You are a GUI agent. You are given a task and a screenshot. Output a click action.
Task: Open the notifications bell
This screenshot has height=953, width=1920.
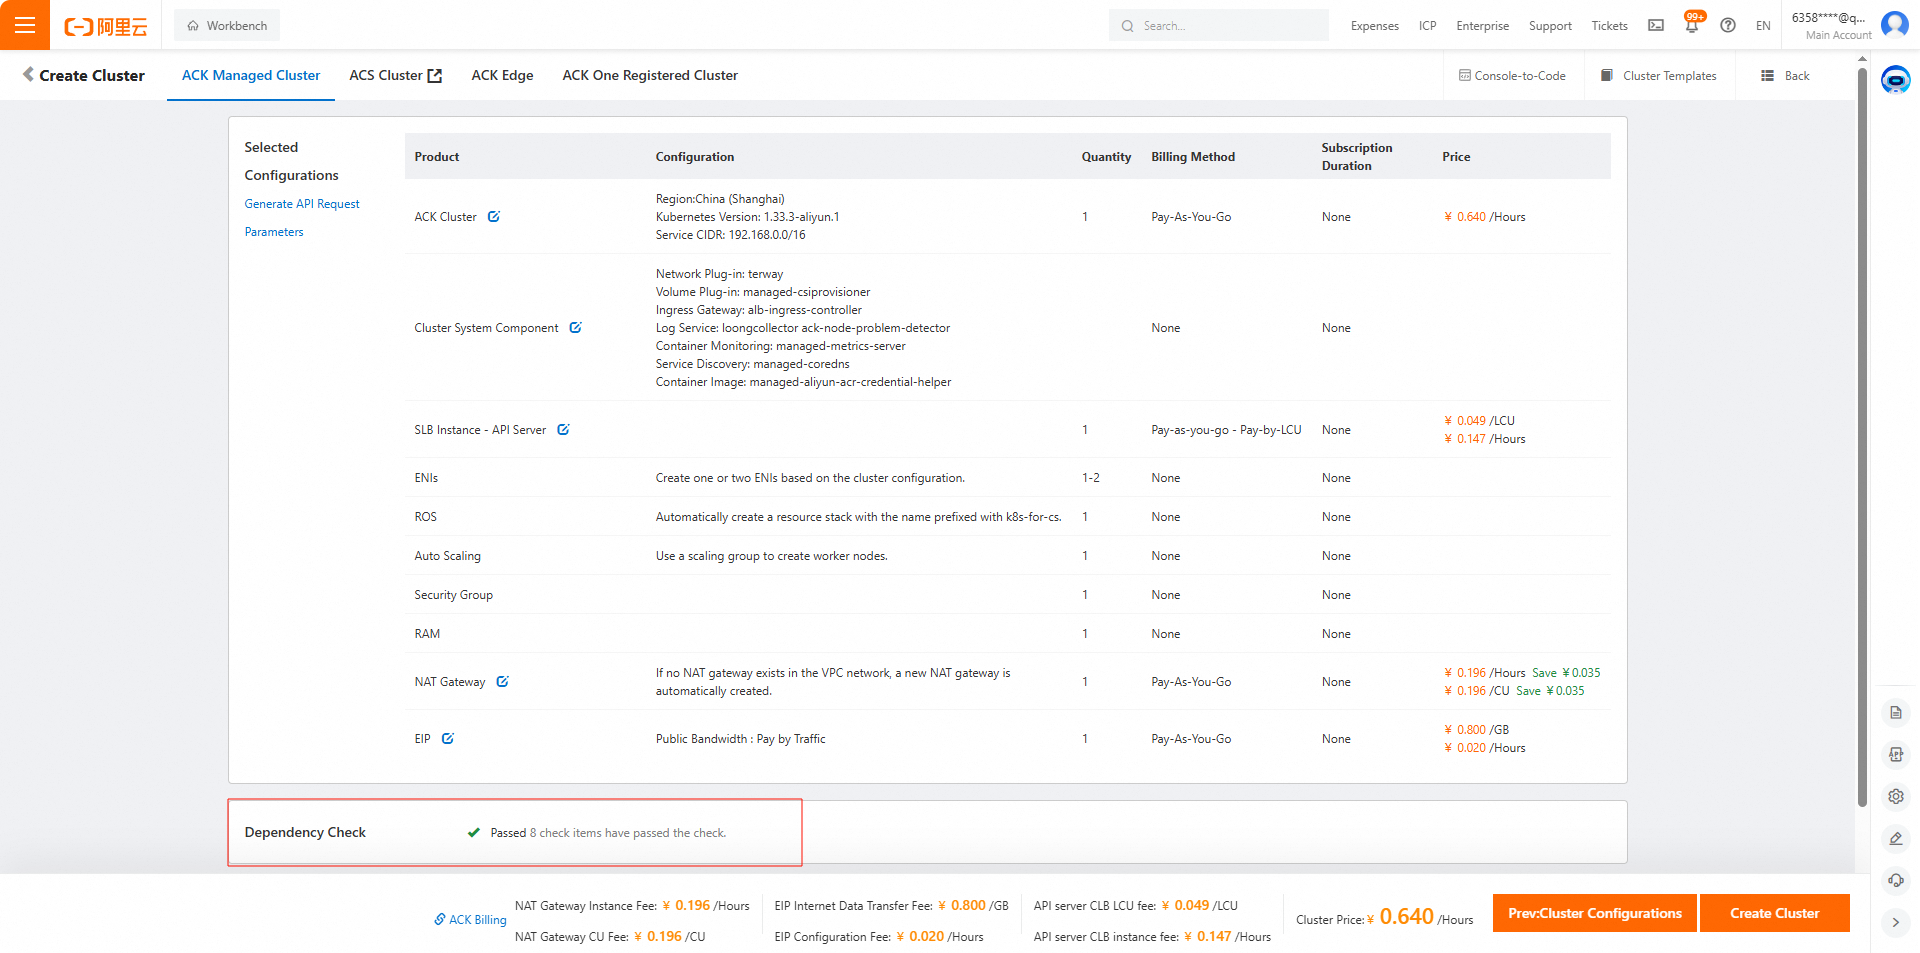coord(1692,26)
